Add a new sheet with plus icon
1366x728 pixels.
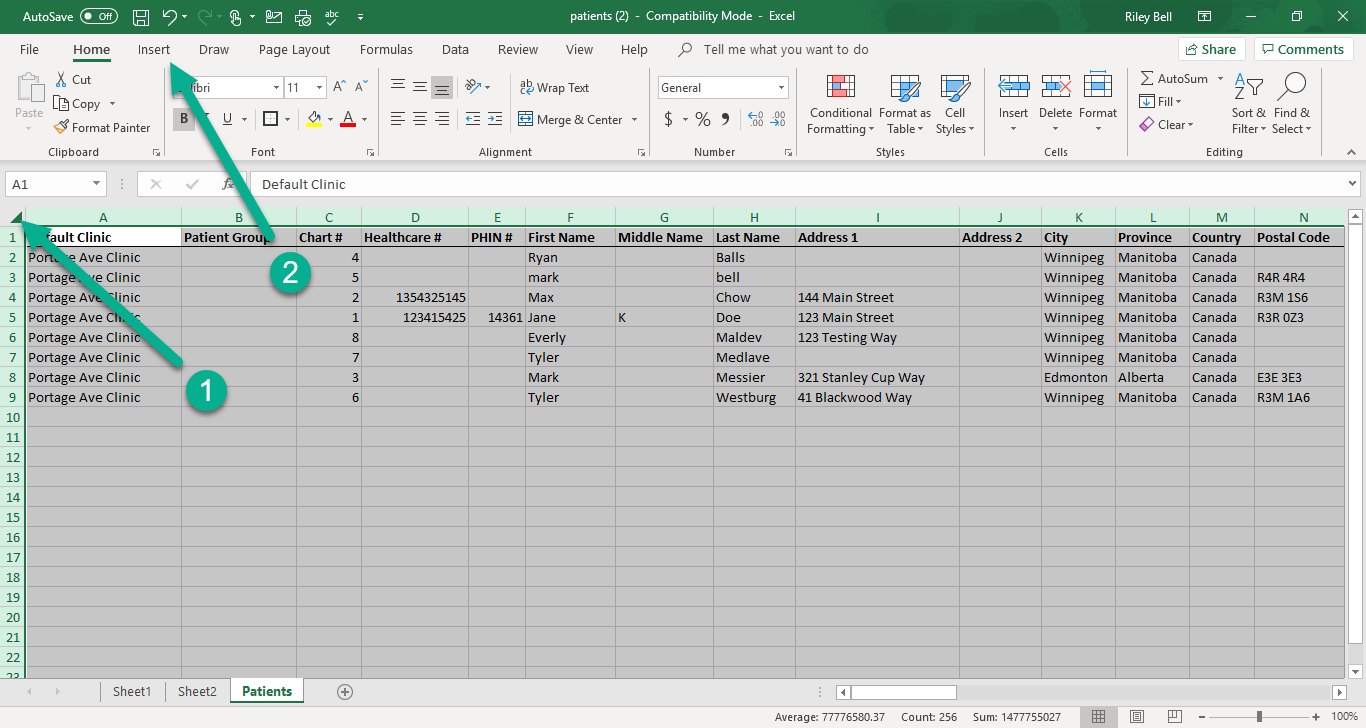tap(345, 691)
